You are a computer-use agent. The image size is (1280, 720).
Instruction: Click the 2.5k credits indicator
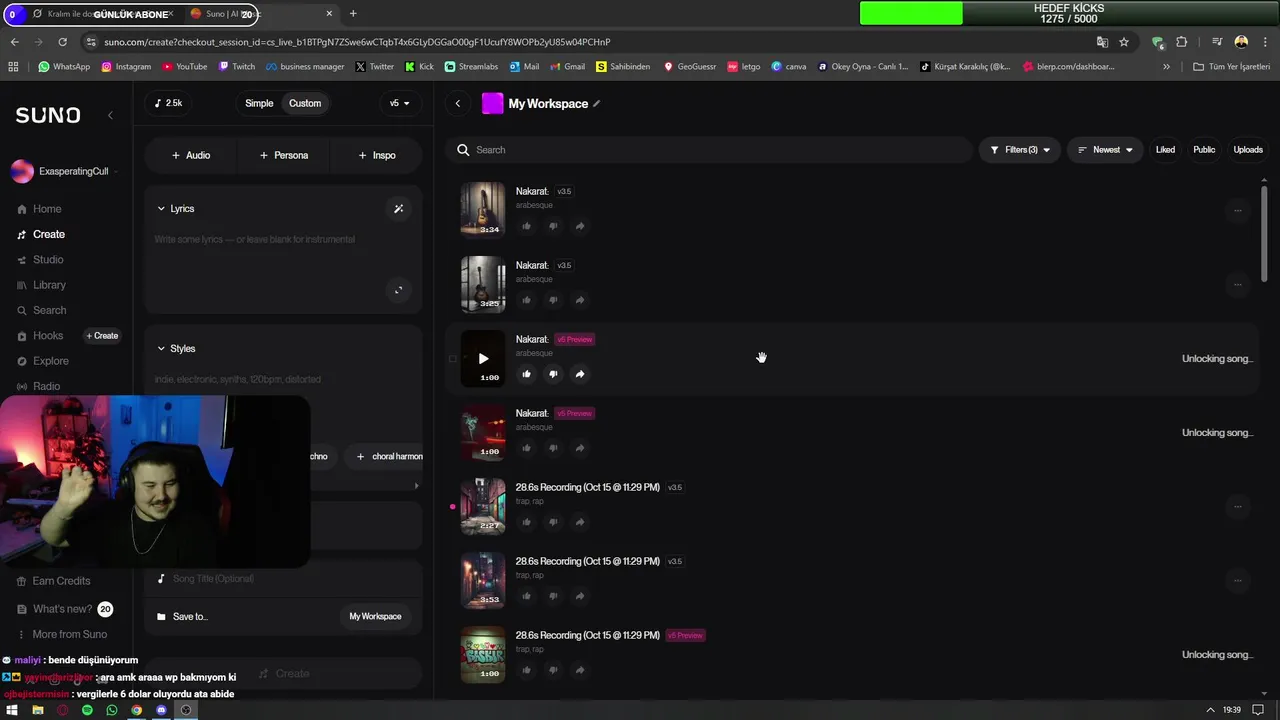[169, 103]
